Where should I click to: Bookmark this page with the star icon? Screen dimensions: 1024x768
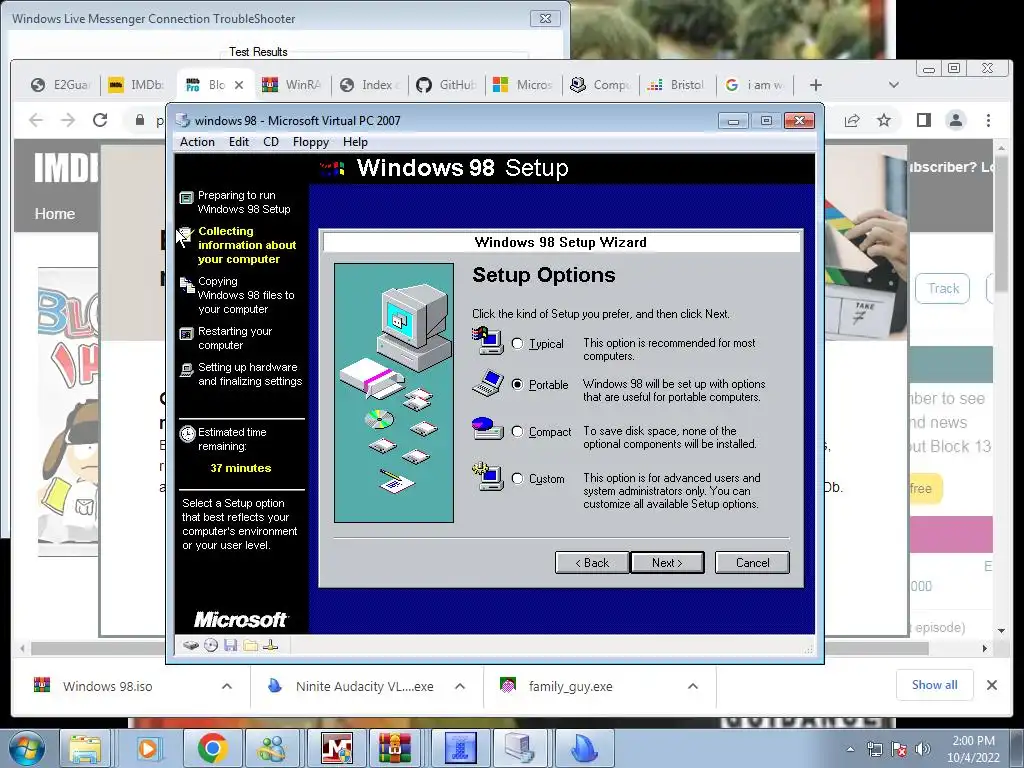pyautogui.click(x=884, y=120)
